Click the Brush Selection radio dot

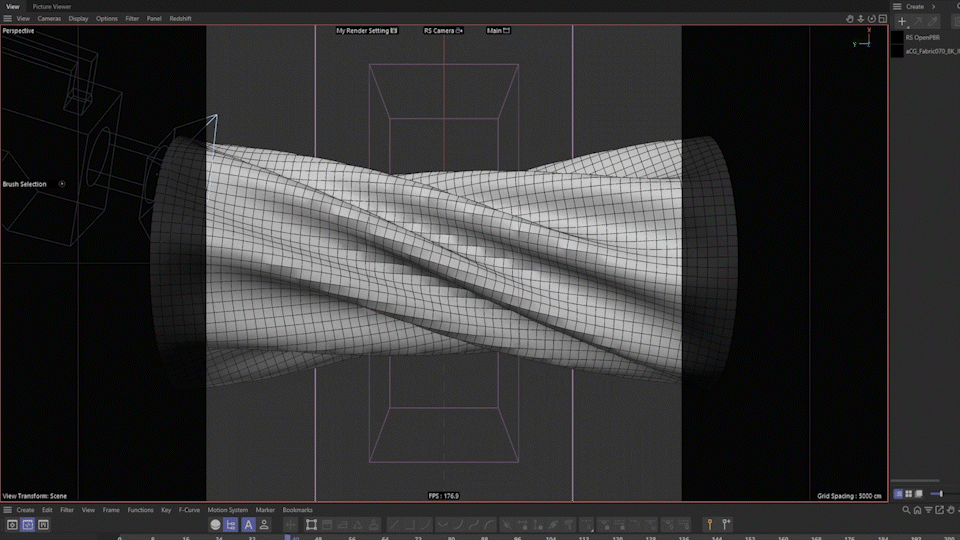pos(62,184)
